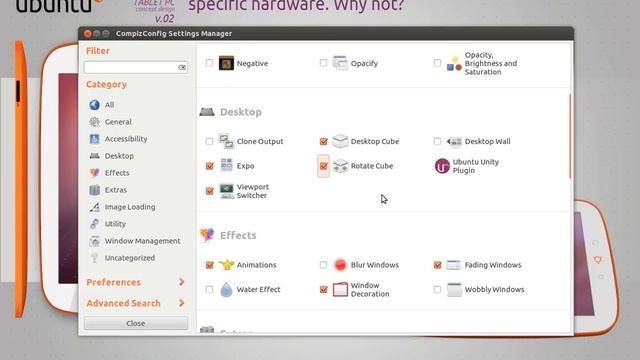Open the Rotate Cube plugin icon
Image resolution: width=640 pixels, height=360 pixels.
pyautogui.click(x=340, y=166)
